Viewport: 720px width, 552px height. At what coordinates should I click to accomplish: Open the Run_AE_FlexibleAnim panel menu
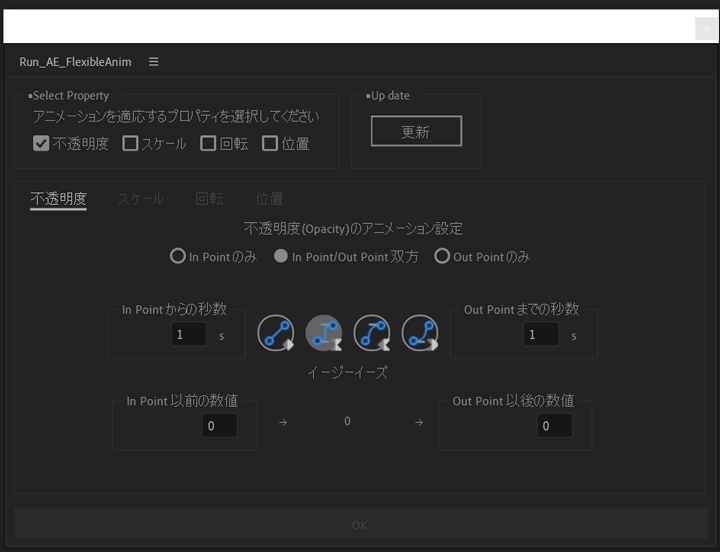pos(153,62)
